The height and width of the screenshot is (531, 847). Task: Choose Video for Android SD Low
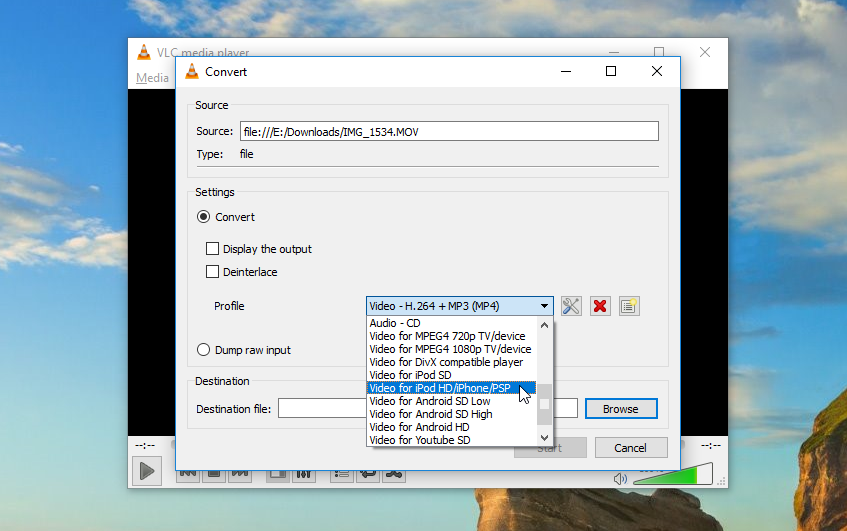click(x=452, y=401)
